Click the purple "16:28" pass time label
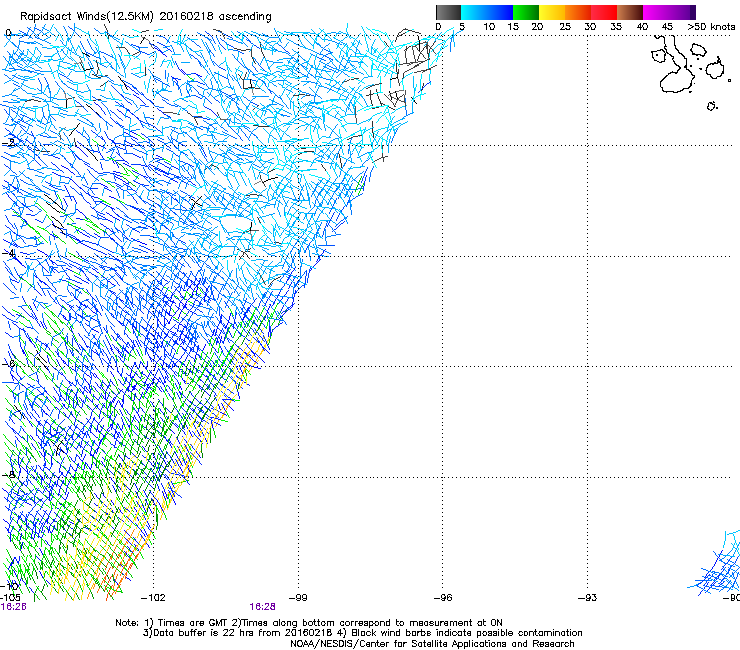The width and height of the screenshot is (740, 650). point(262,607)
